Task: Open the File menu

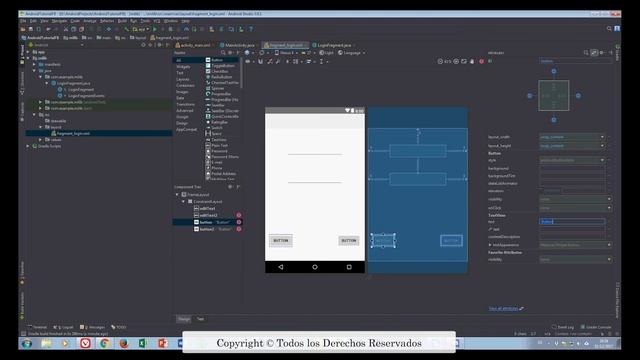Action: (23, 21)
